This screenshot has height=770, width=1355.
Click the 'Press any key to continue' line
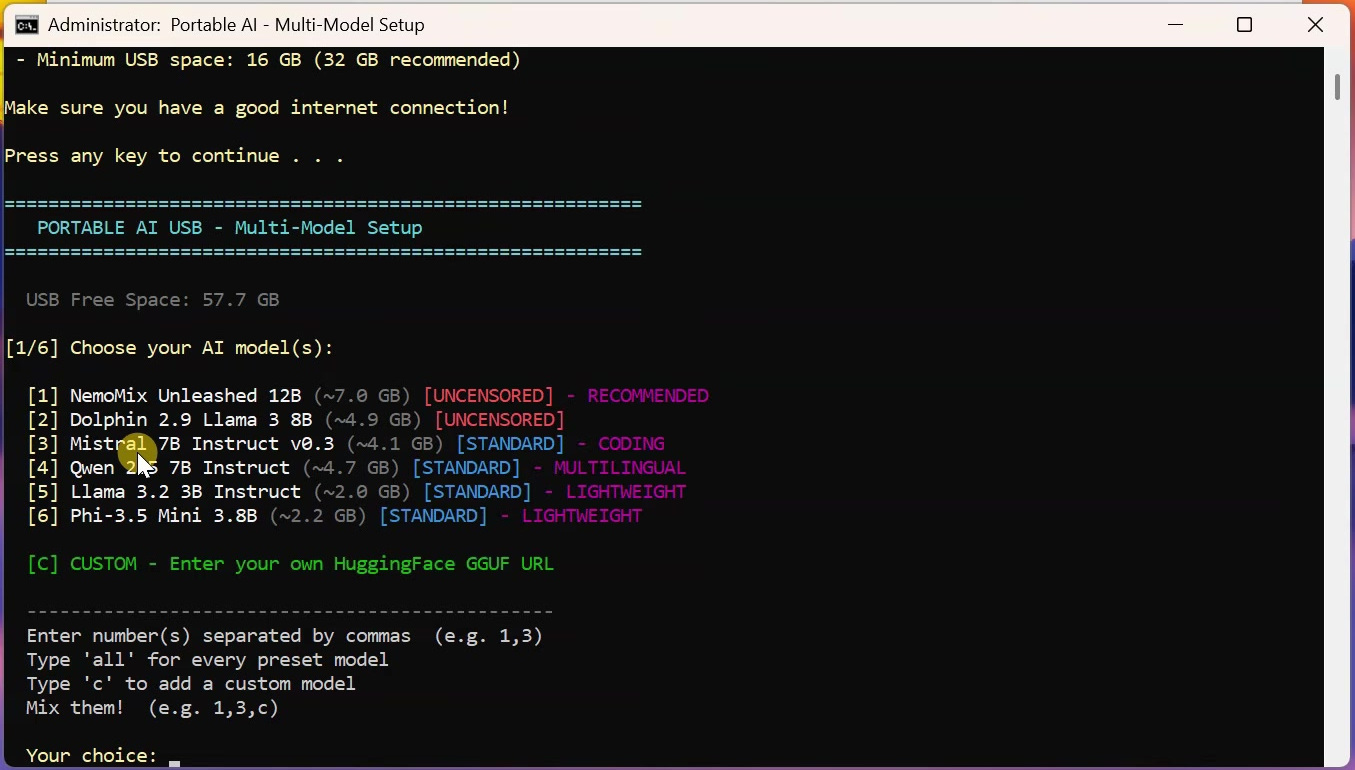tap(174, 156)
